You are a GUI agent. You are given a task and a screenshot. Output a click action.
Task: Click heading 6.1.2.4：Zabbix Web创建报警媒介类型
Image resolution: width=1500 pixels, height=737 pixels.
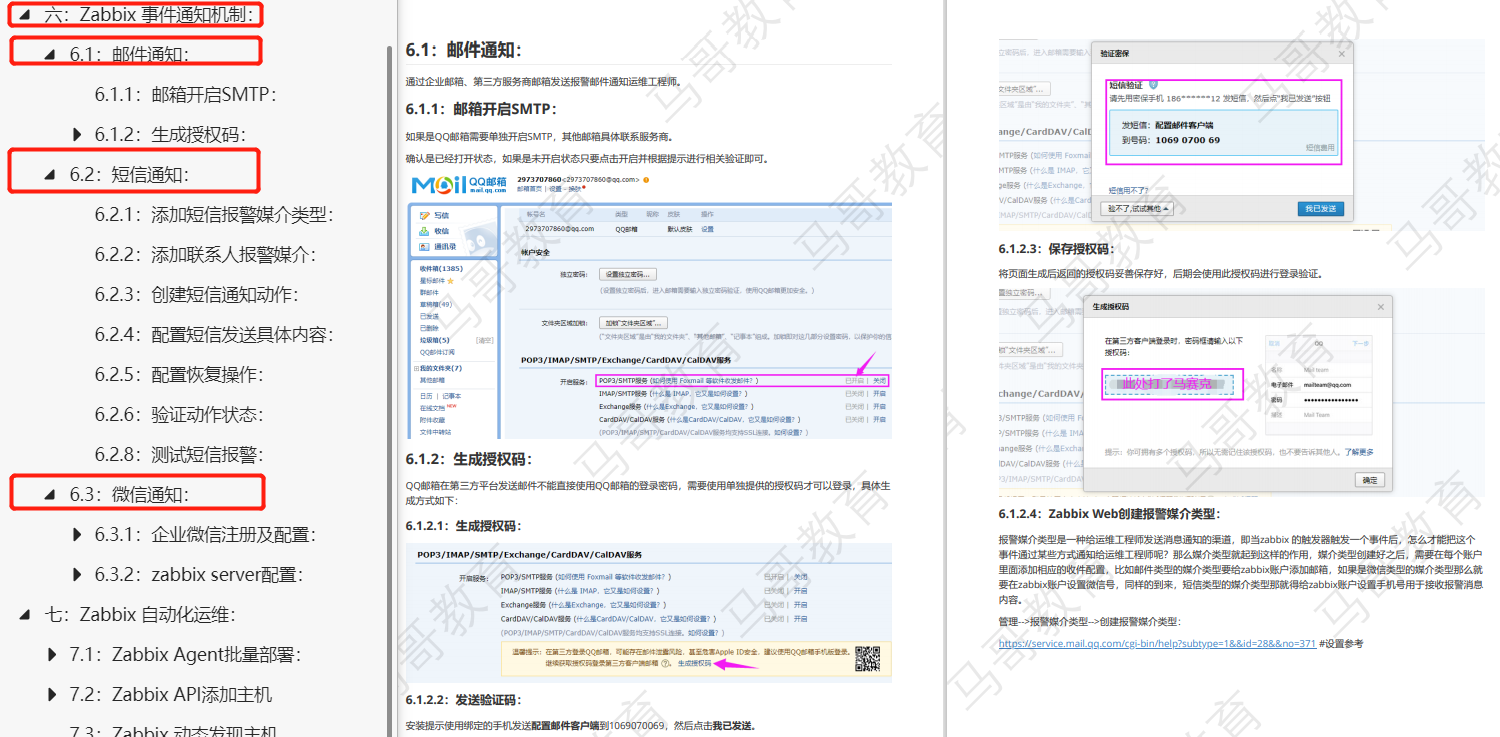tap(1108, 514)
